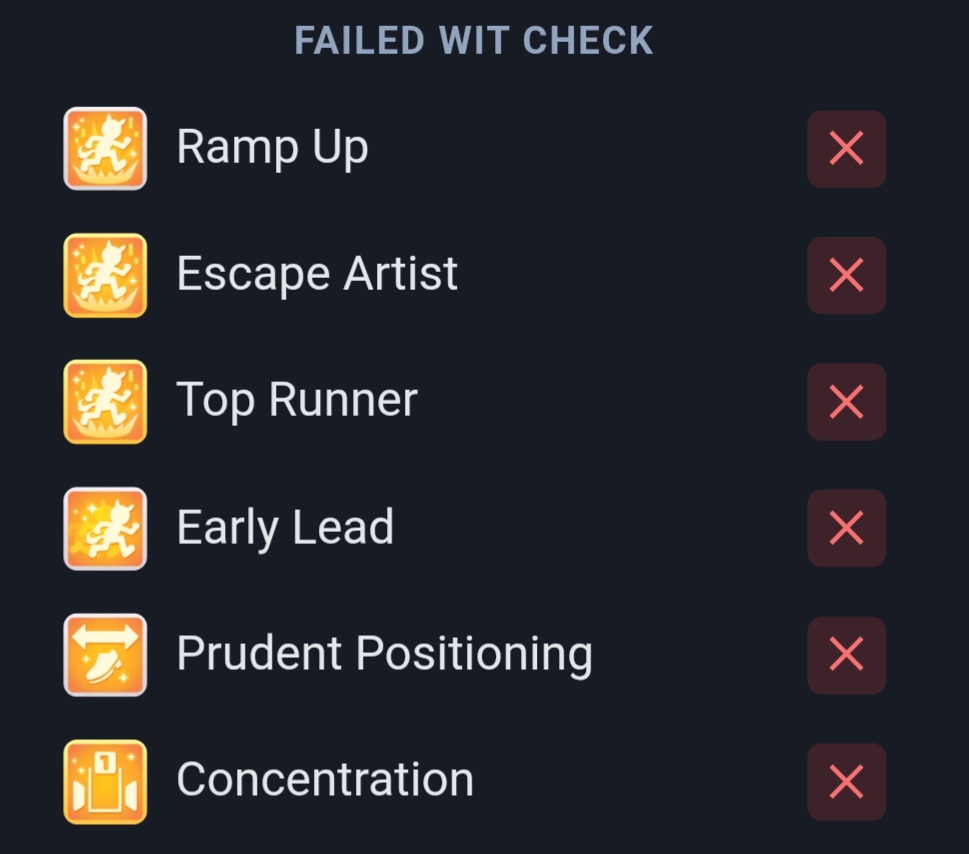The height and width of the screenshot is (854, 969).
Task: Toggle the red X beside Top Runner
Action: 847,402
